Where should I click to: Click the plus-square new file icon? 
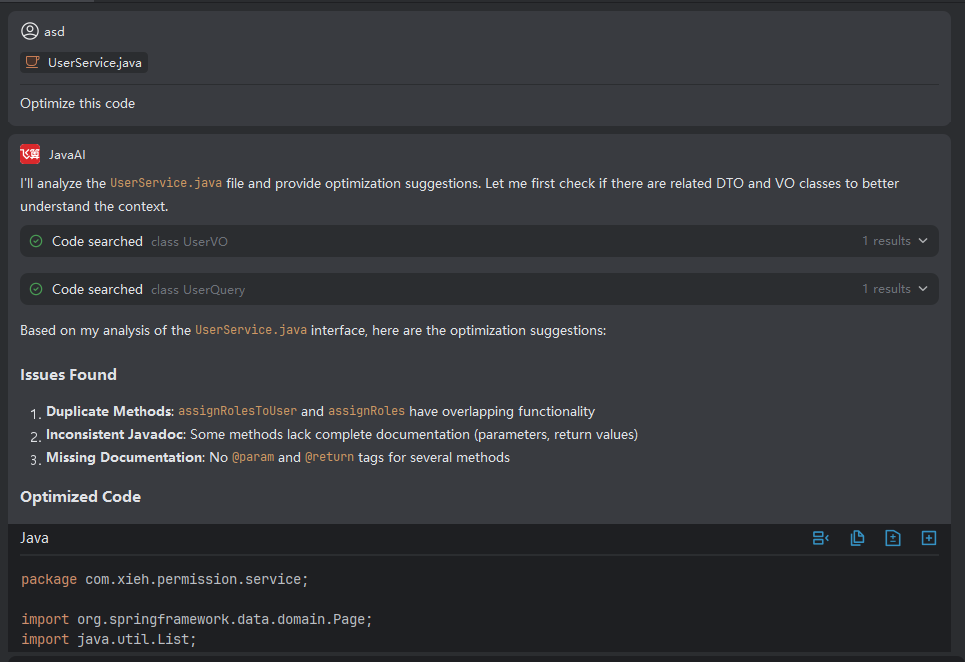pos(929,538)
